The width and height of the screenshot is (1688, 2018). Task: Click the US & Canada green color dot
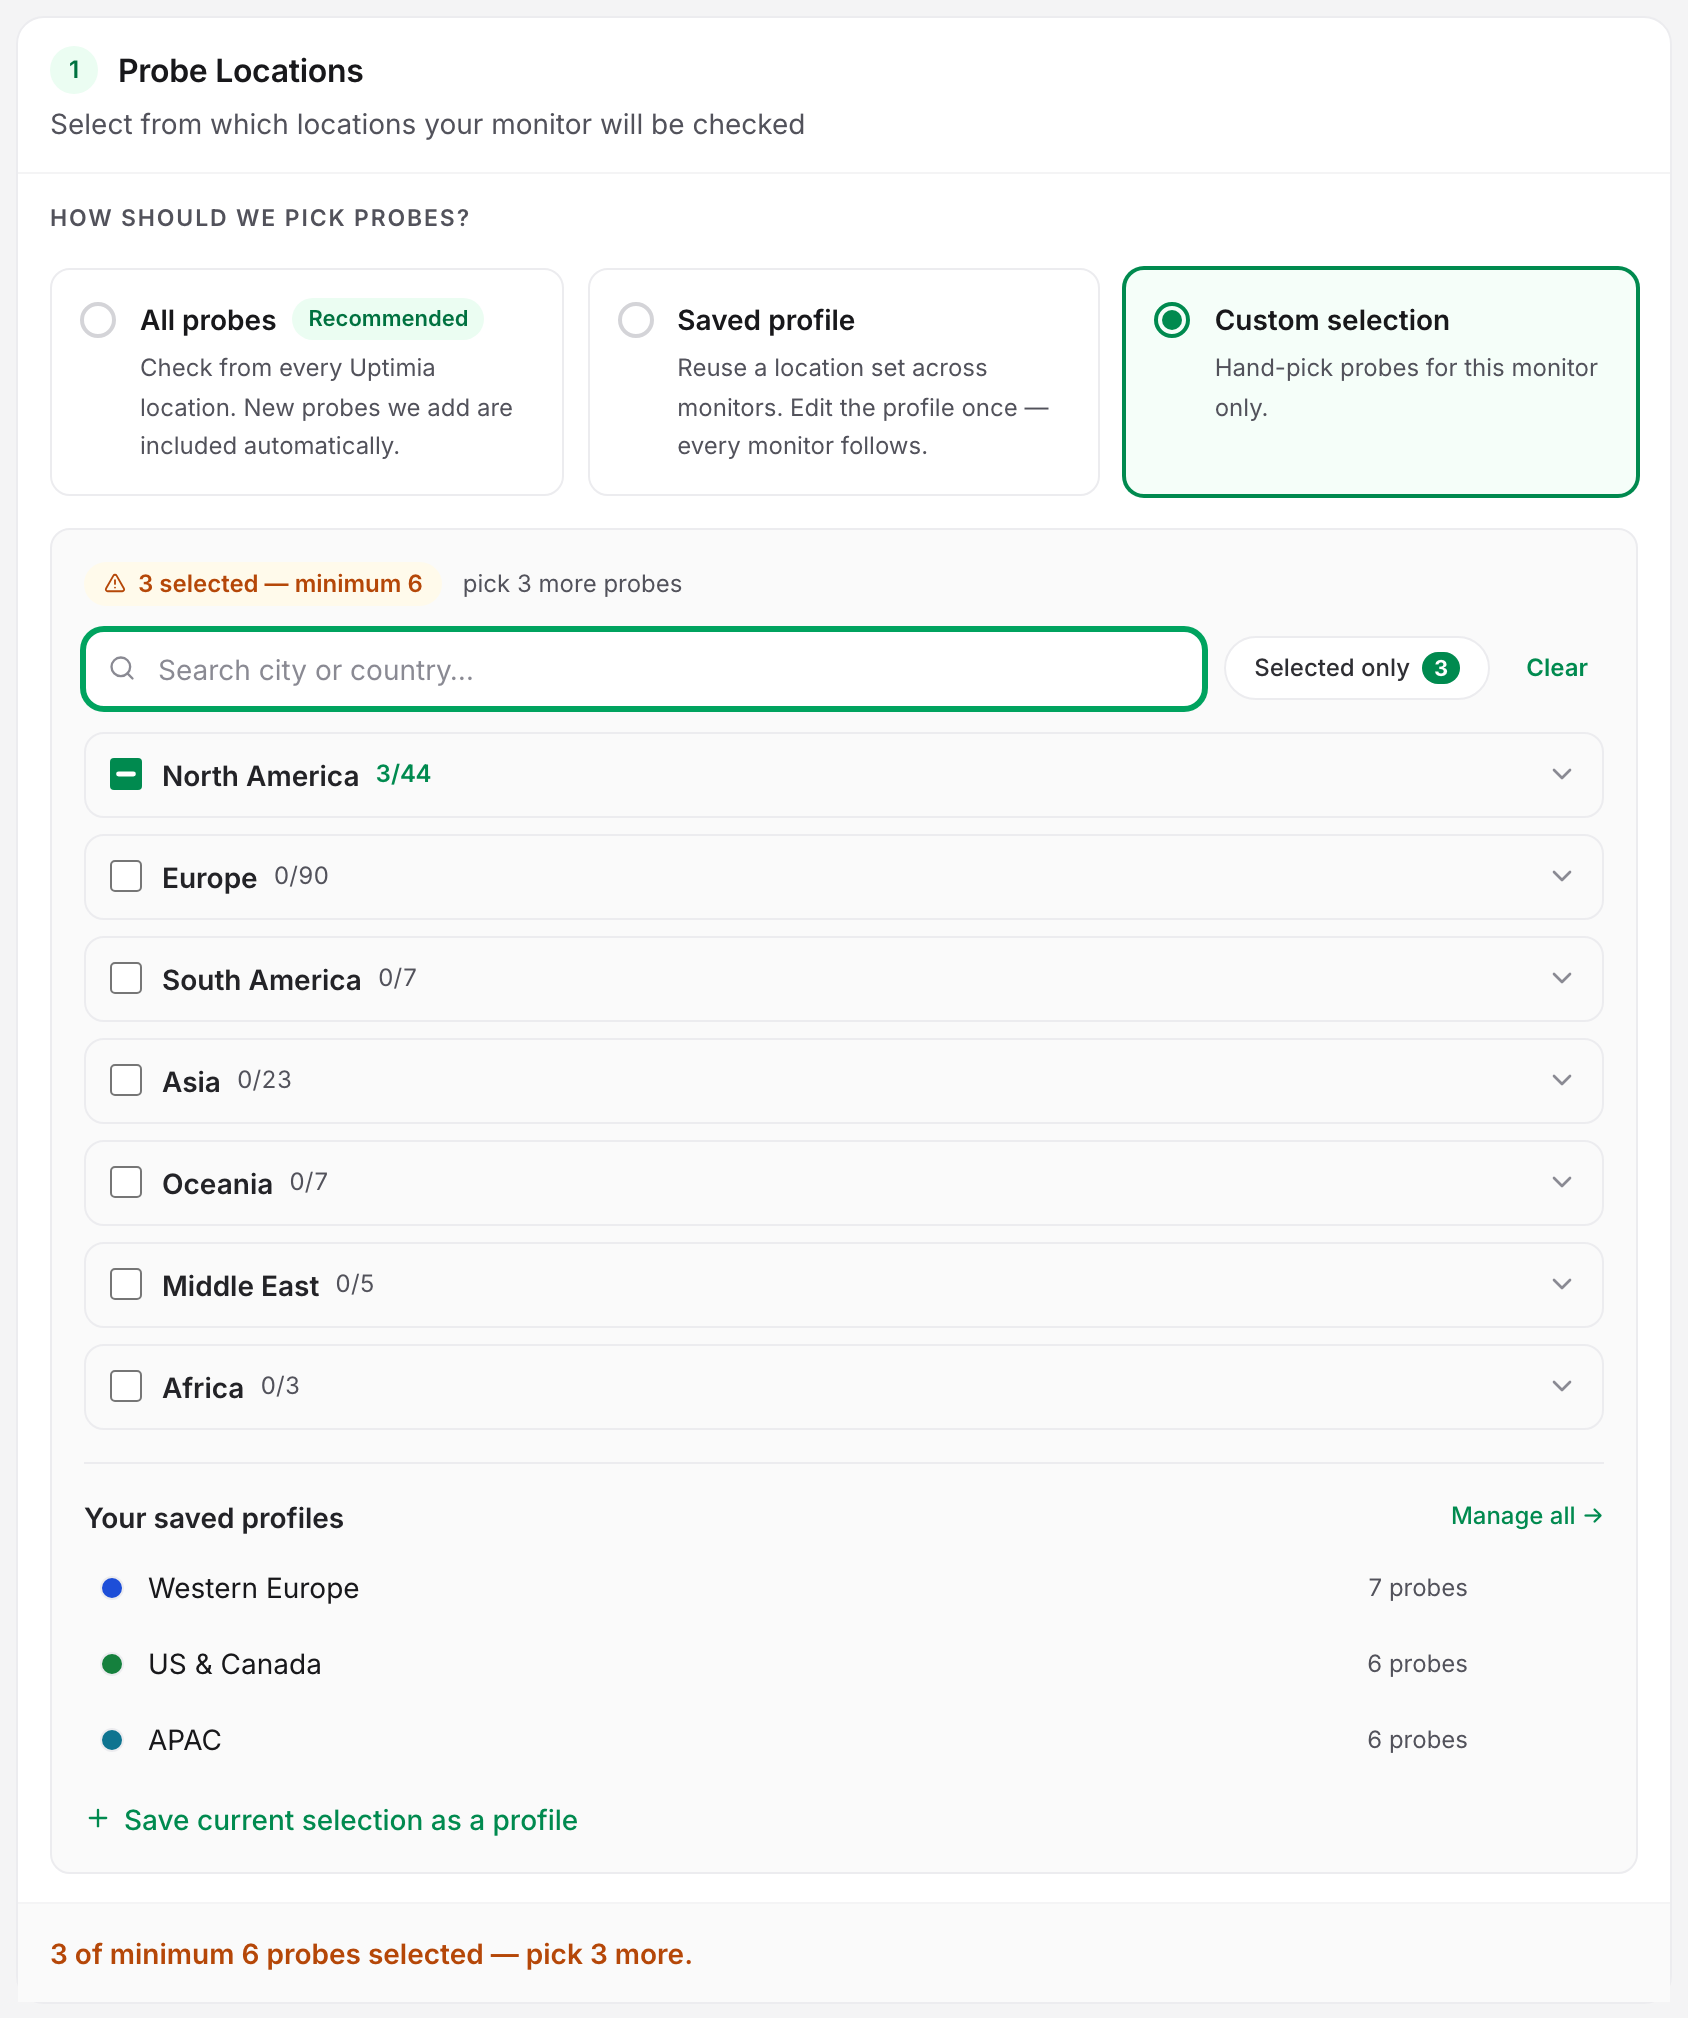click(x=112, y=1664)
